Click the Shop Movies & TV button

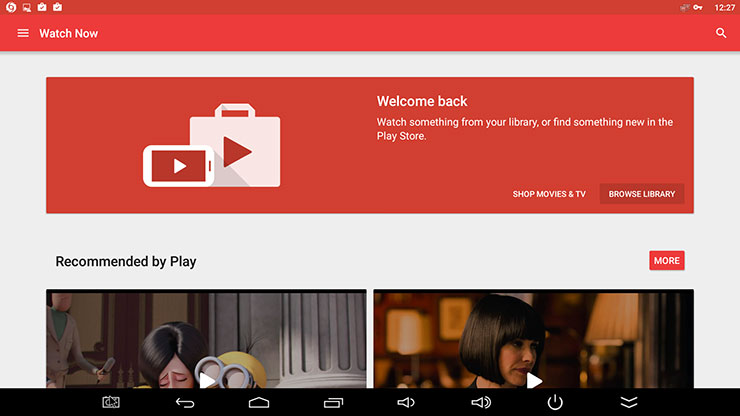tap(549, 194)
